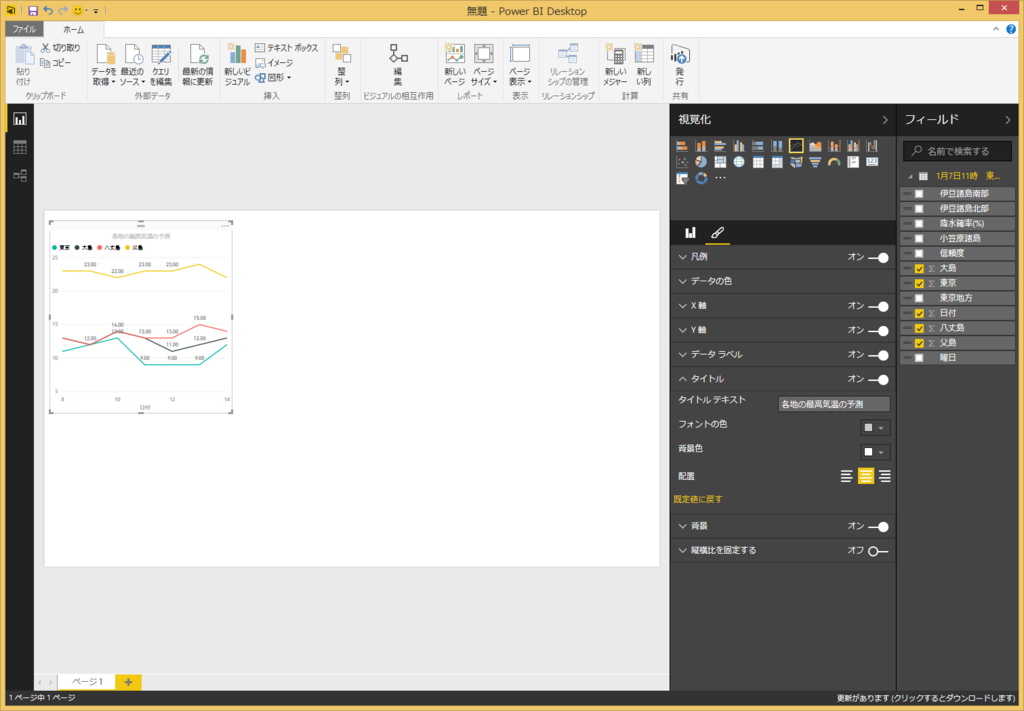1024x711 pixels.
Task: Open the Format paintbrush tab
Action: coord(717,232)
